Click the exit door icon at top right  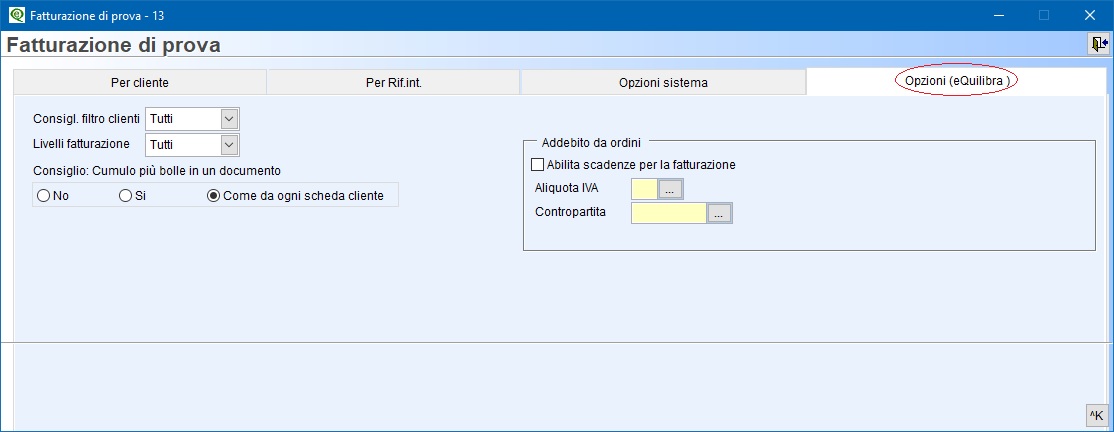click(x=1098, y=44)
